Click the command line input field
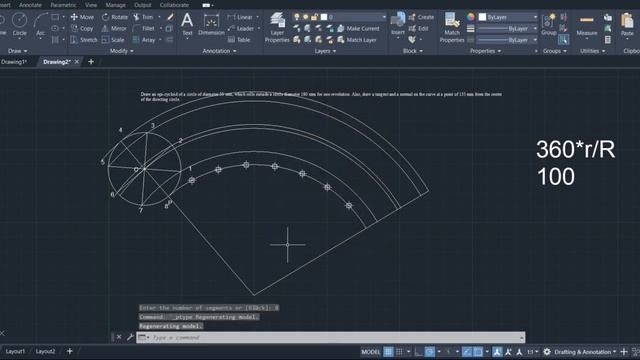 [x=331, y=338]
